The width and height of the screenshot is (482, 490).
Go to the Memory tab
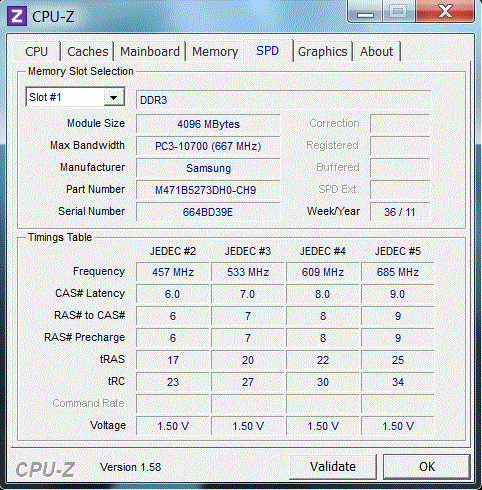215,51
